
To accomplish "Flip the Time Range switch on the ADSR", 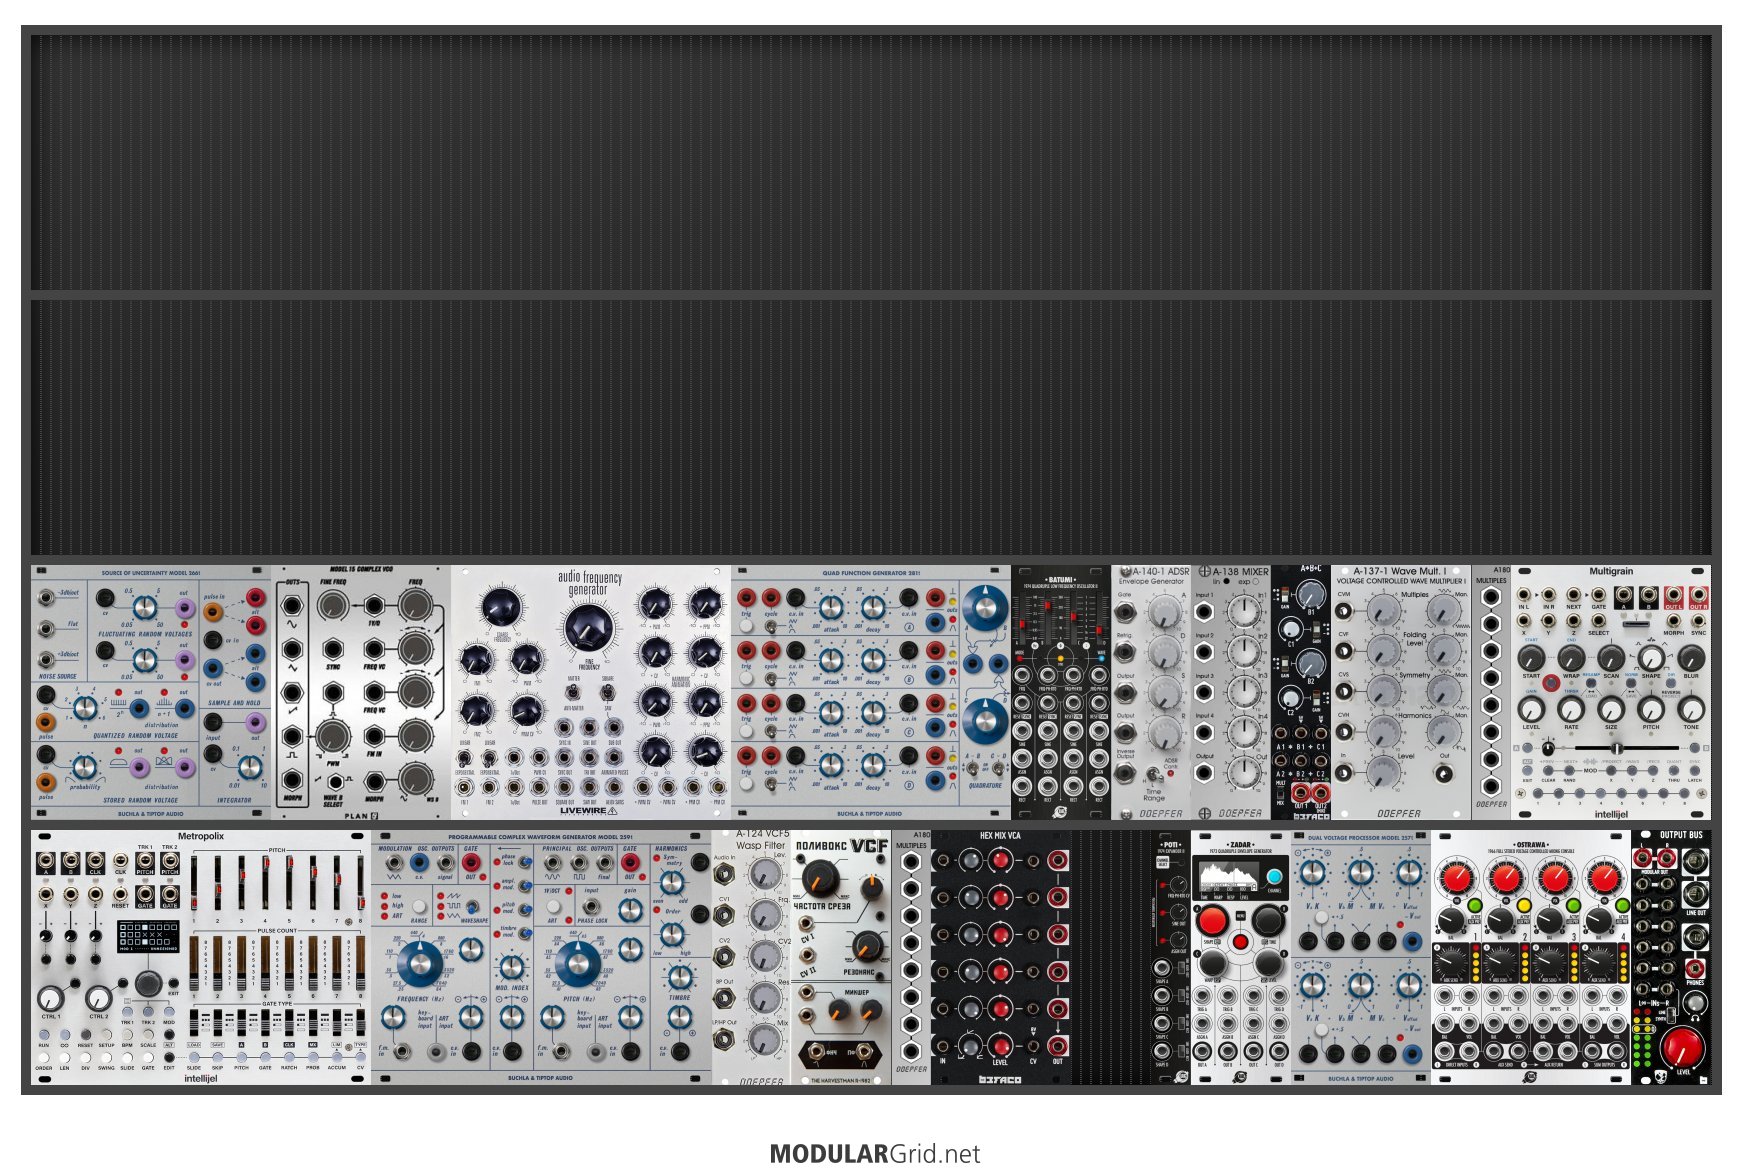I will coord(1153,774).
